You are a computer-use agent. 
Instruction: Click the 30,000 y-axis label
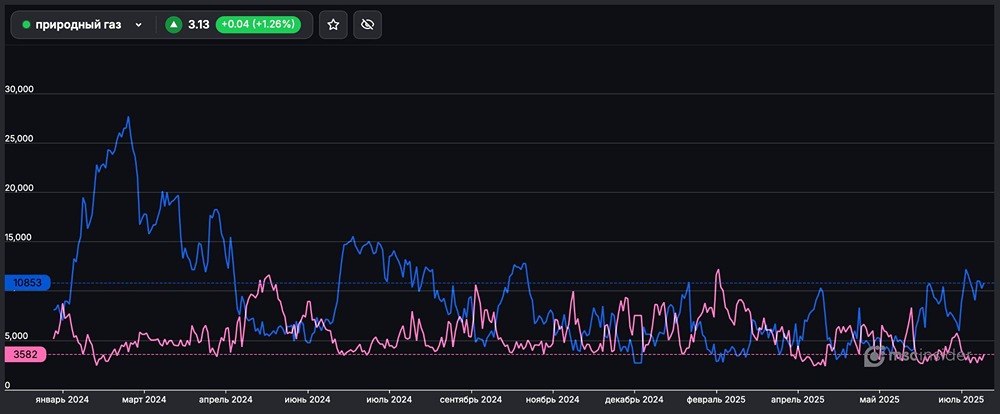click(x=20, y=90)
